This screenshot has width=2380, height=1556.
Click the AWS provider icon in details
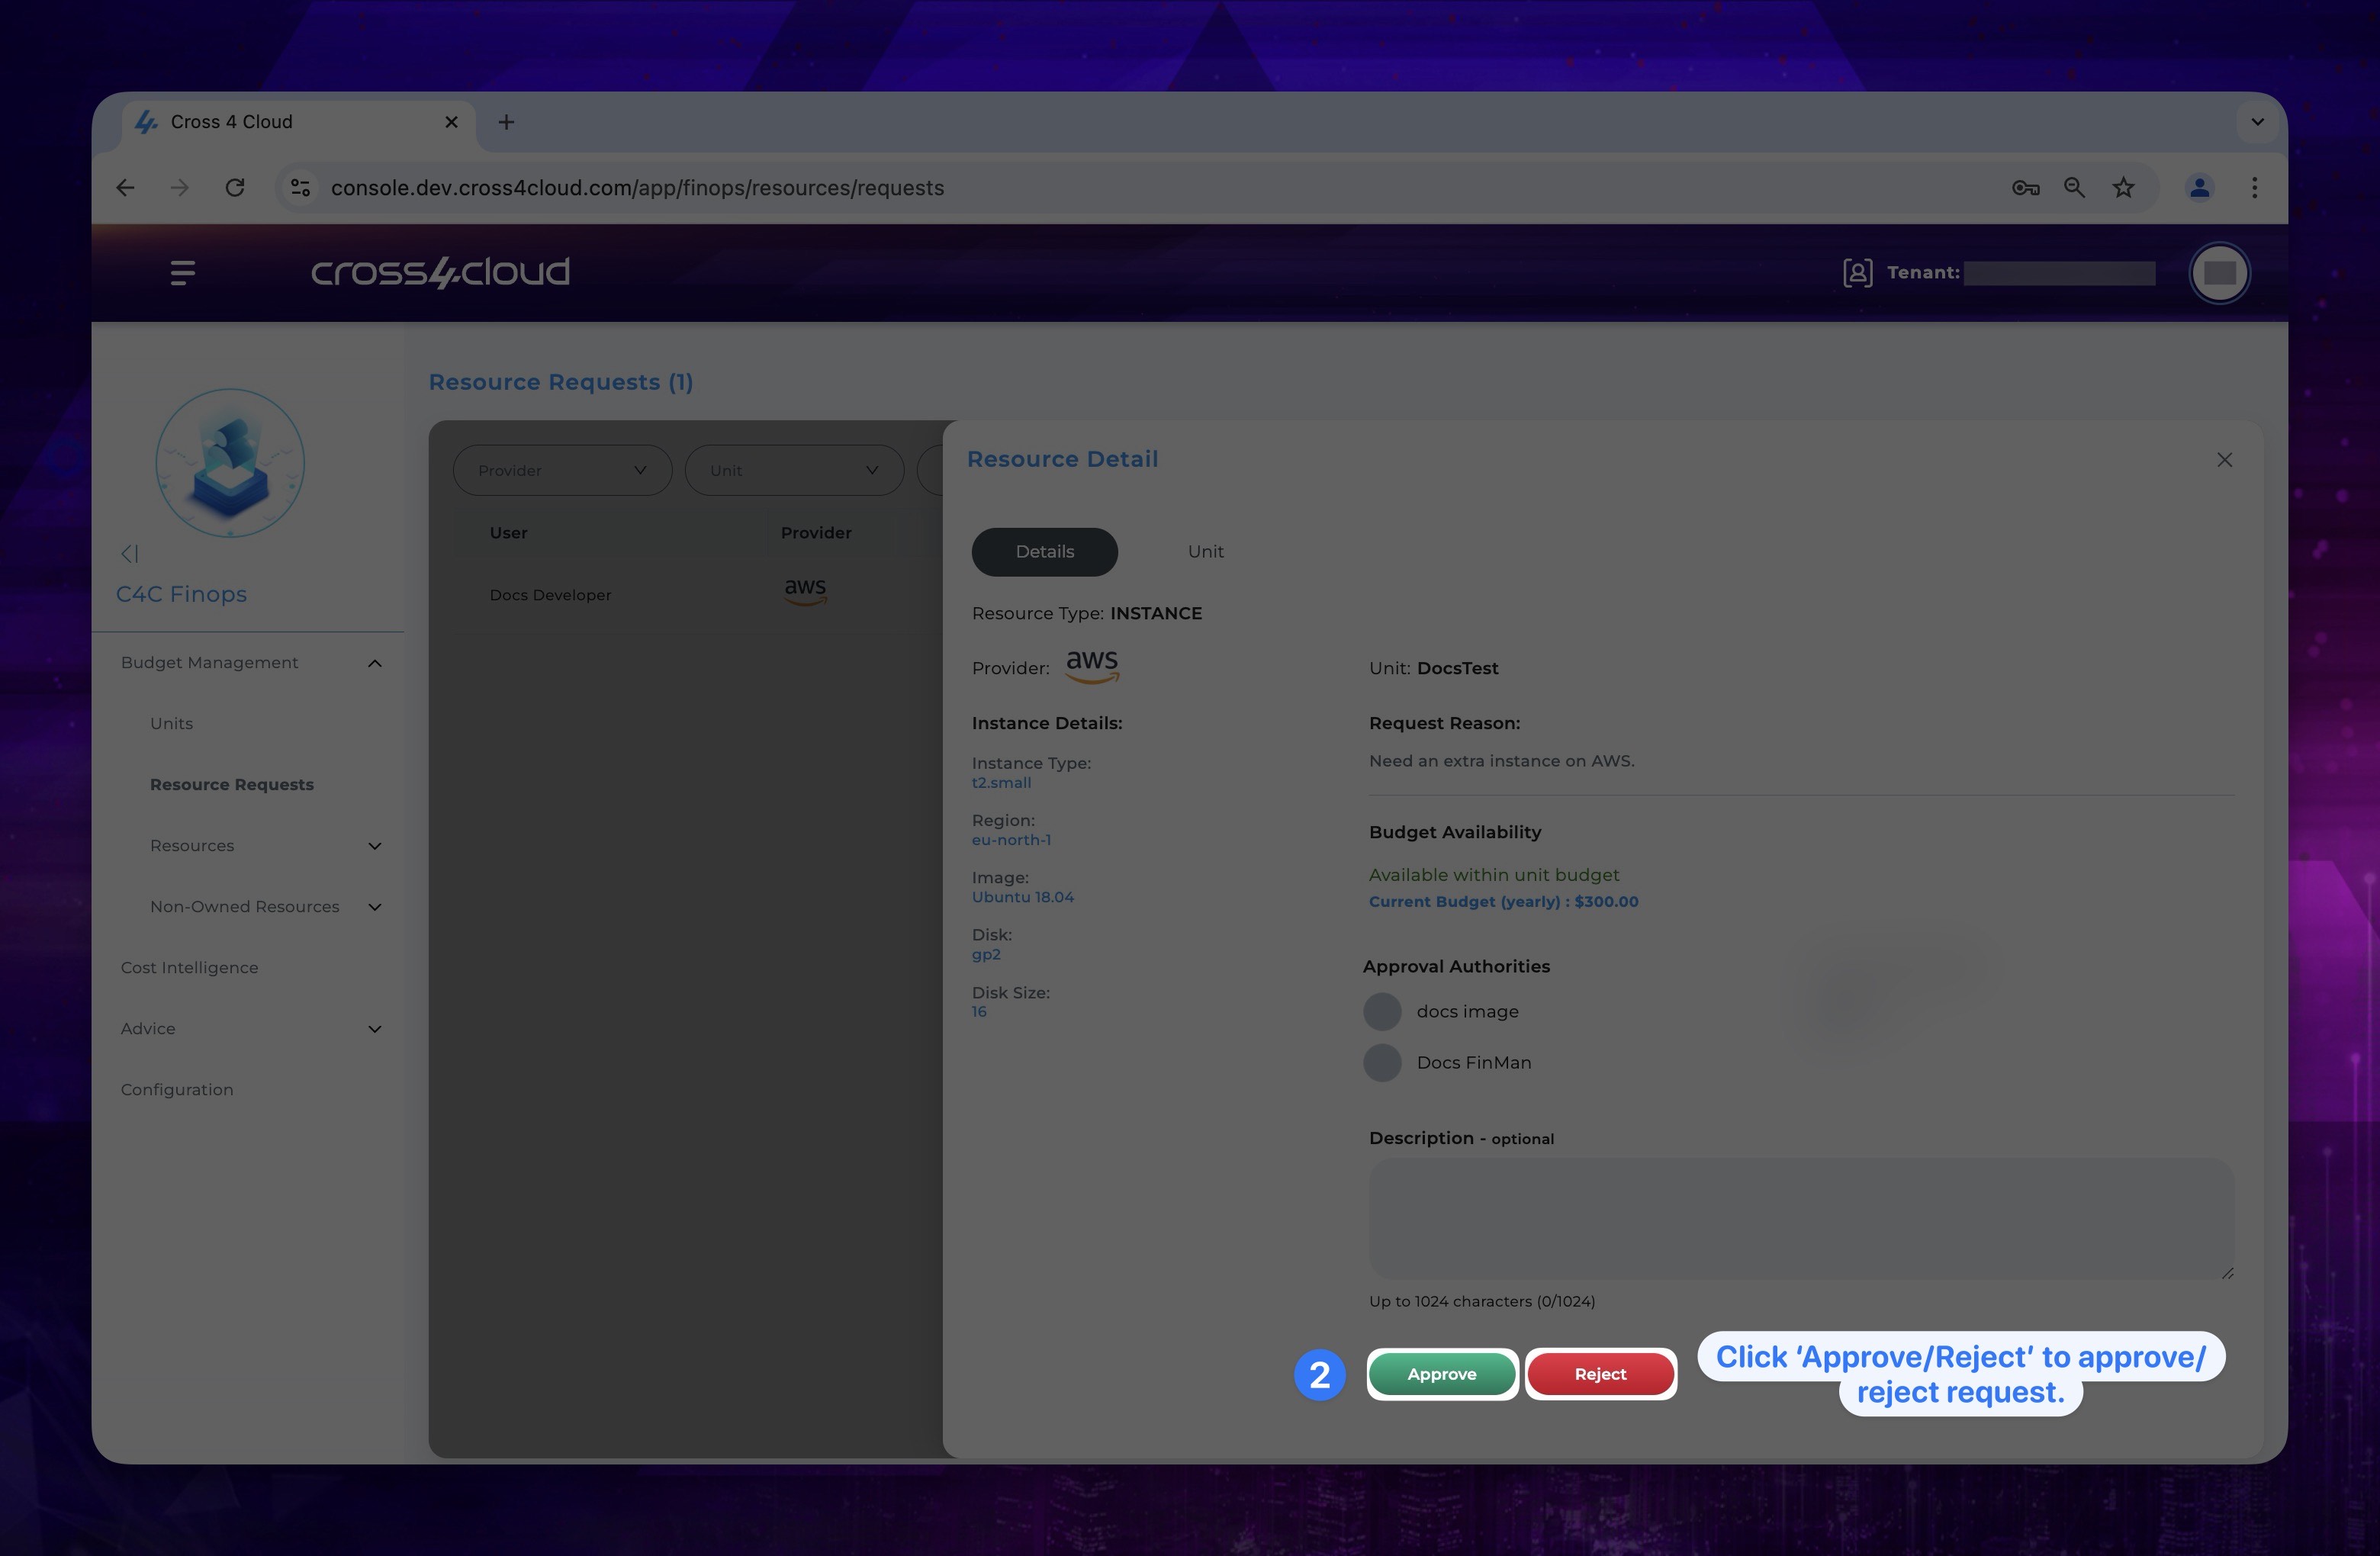(x=1089, y=667)
